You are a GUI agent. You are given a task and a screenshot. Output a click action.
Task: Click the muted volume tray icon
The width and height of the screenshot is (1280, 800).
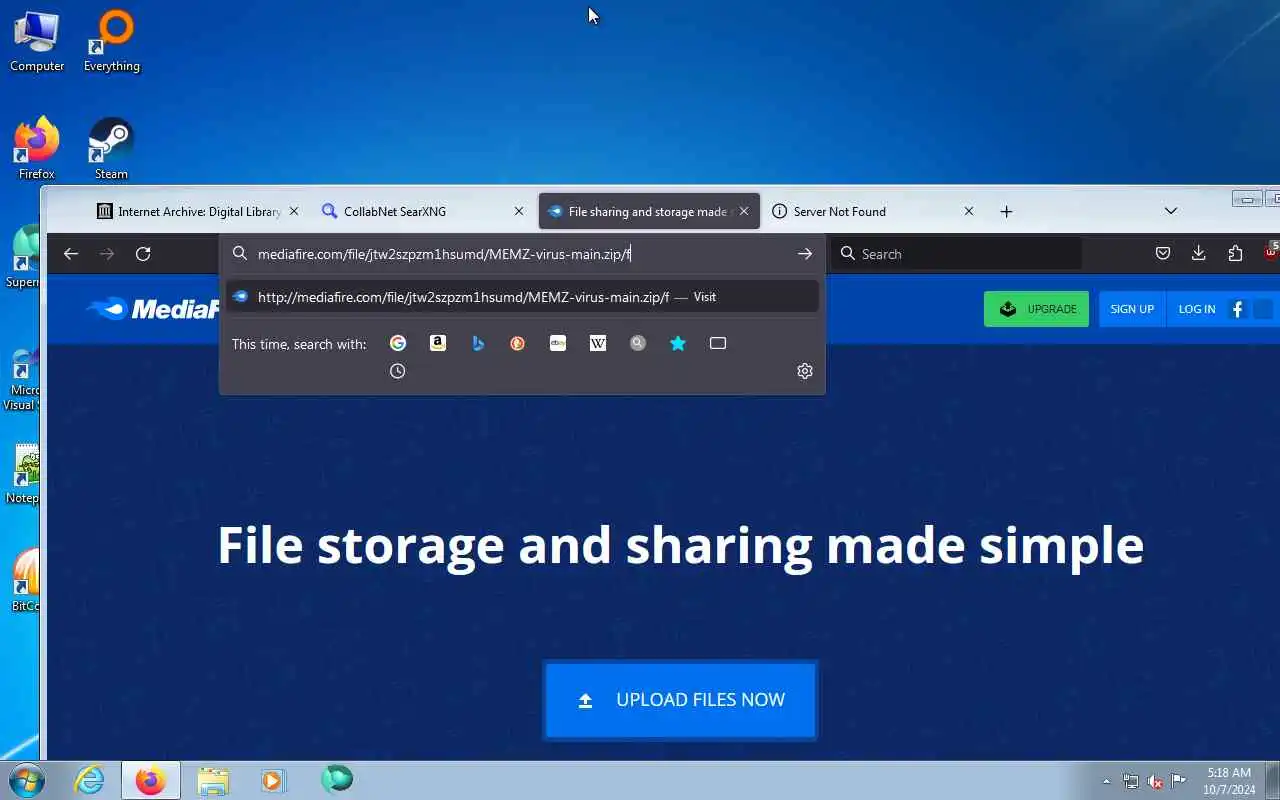(1155, 781)
